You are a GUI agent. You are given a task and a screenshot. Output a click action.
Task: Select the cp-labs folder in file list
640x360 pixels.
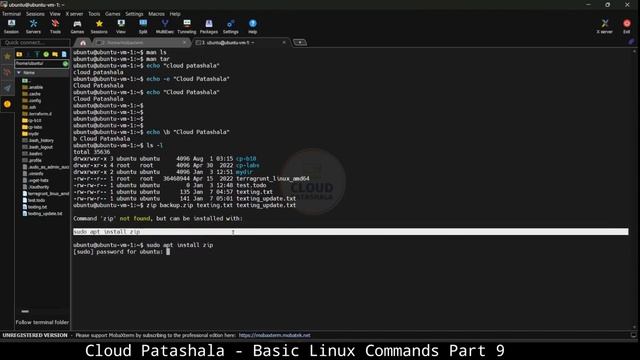32,127
